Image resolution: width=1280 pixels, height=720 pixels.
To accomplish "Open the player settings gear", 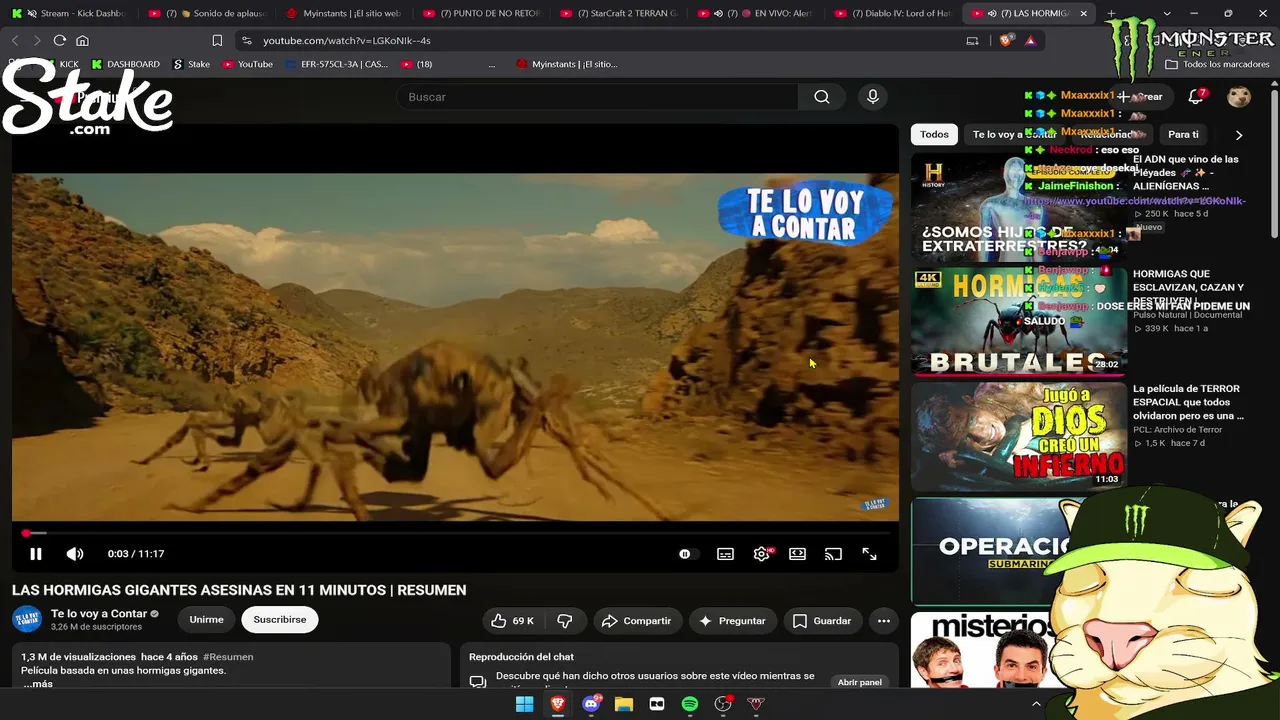I will tap(761, 554).
